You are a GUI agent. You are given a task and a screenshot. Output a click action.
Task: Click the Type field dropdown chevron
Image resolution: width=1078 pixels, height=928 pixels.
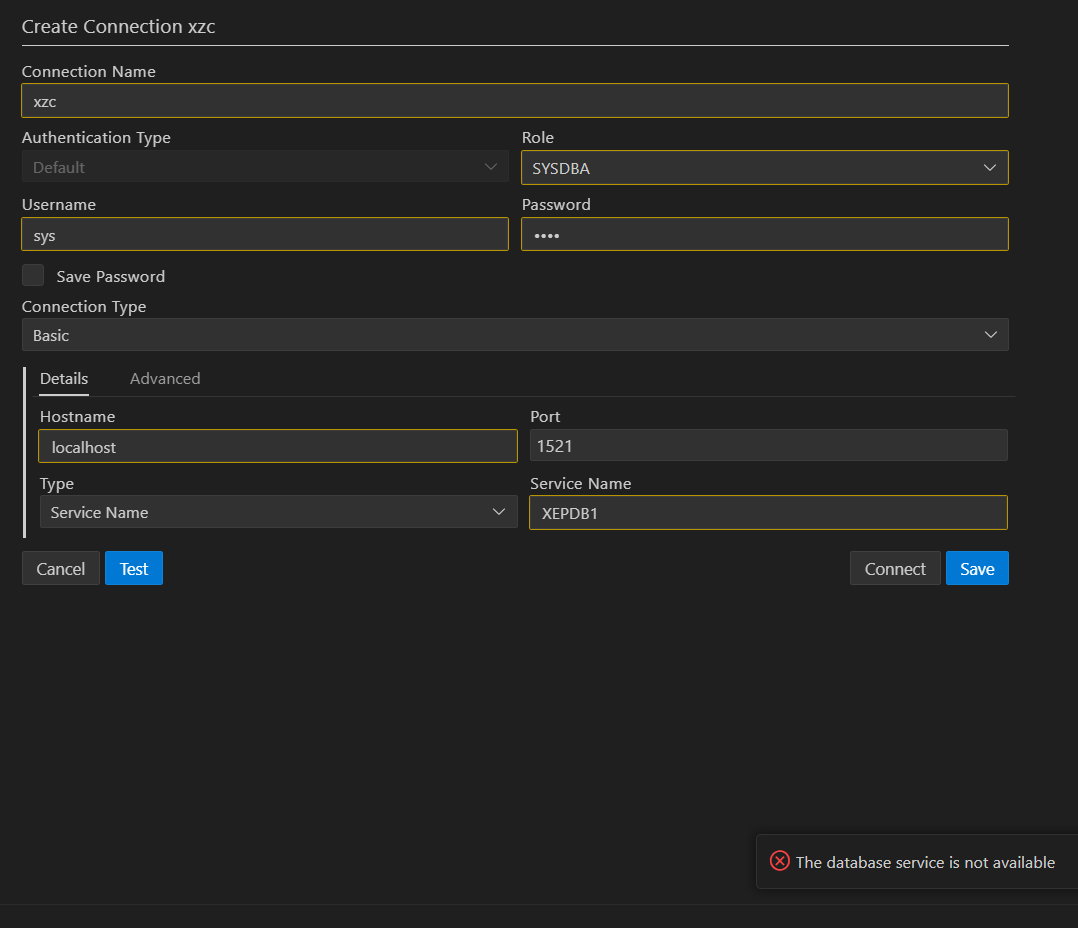coord(499,511)
